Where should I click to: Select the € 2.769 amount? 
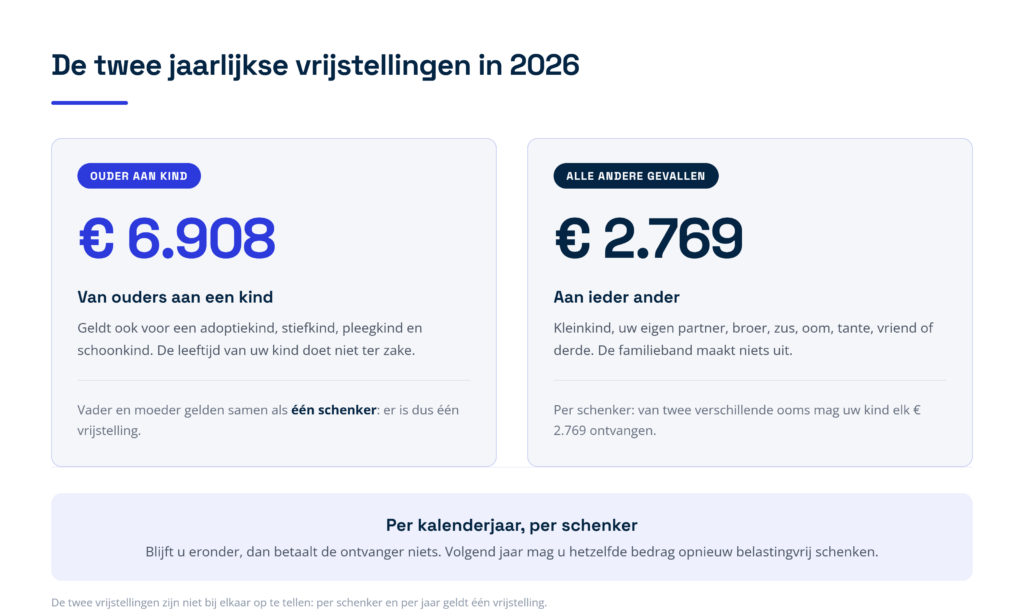coord(648,238)
